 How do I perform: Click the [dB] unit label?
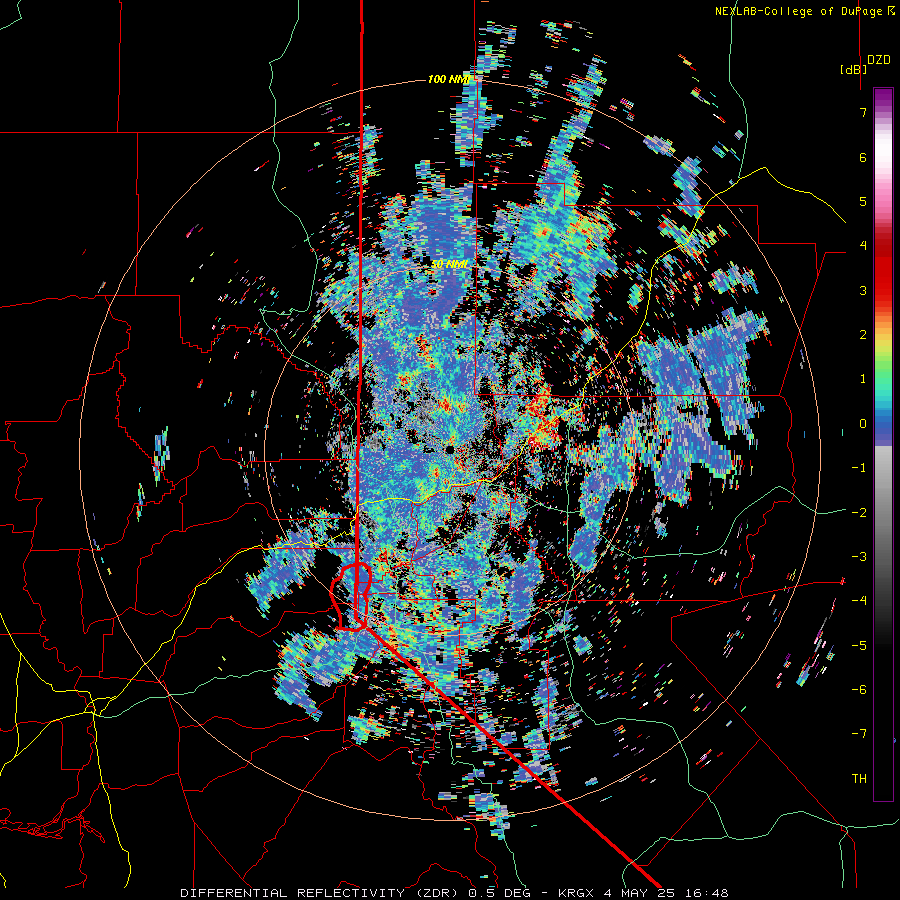point(853,69)
